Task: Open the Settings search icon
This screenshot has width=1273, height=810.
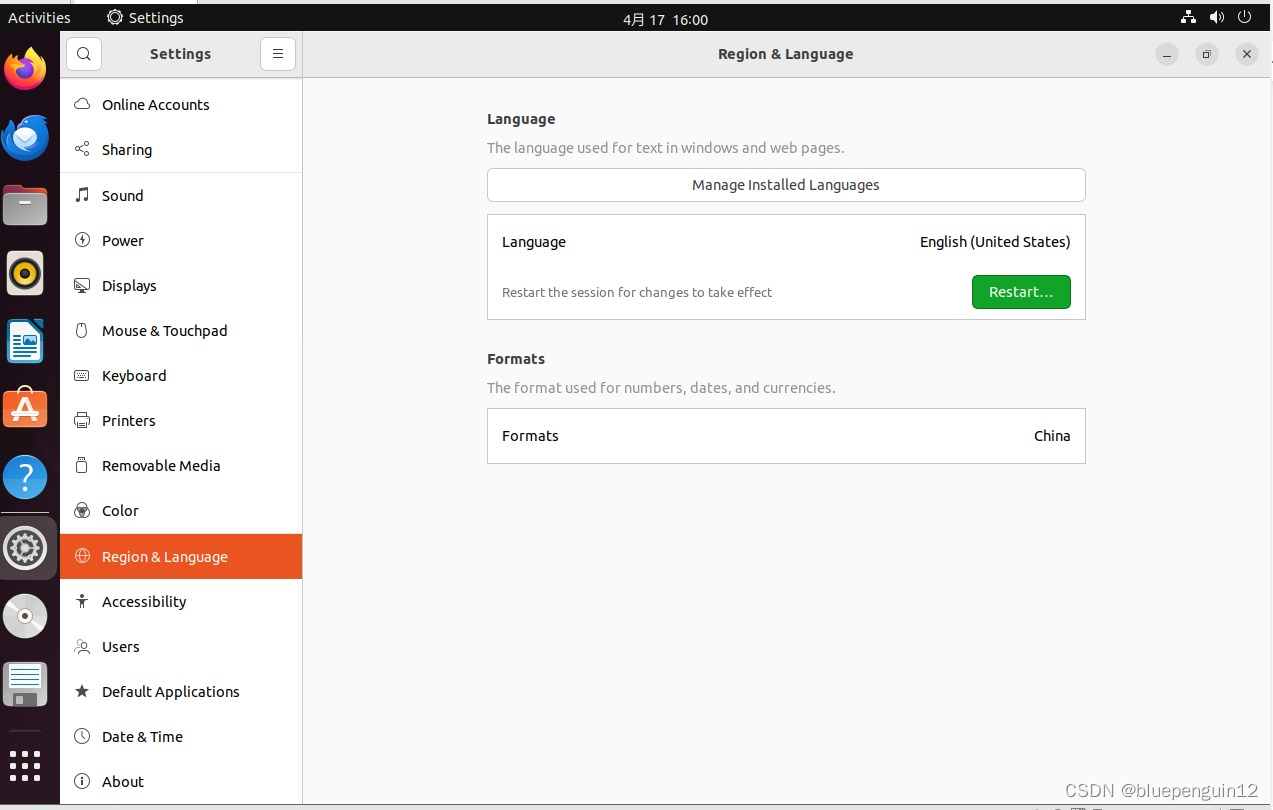Action: pyautogui.click(x=84, y=54)
